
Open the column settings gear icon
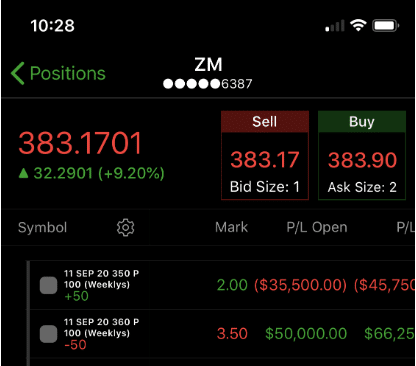[125, 228]
